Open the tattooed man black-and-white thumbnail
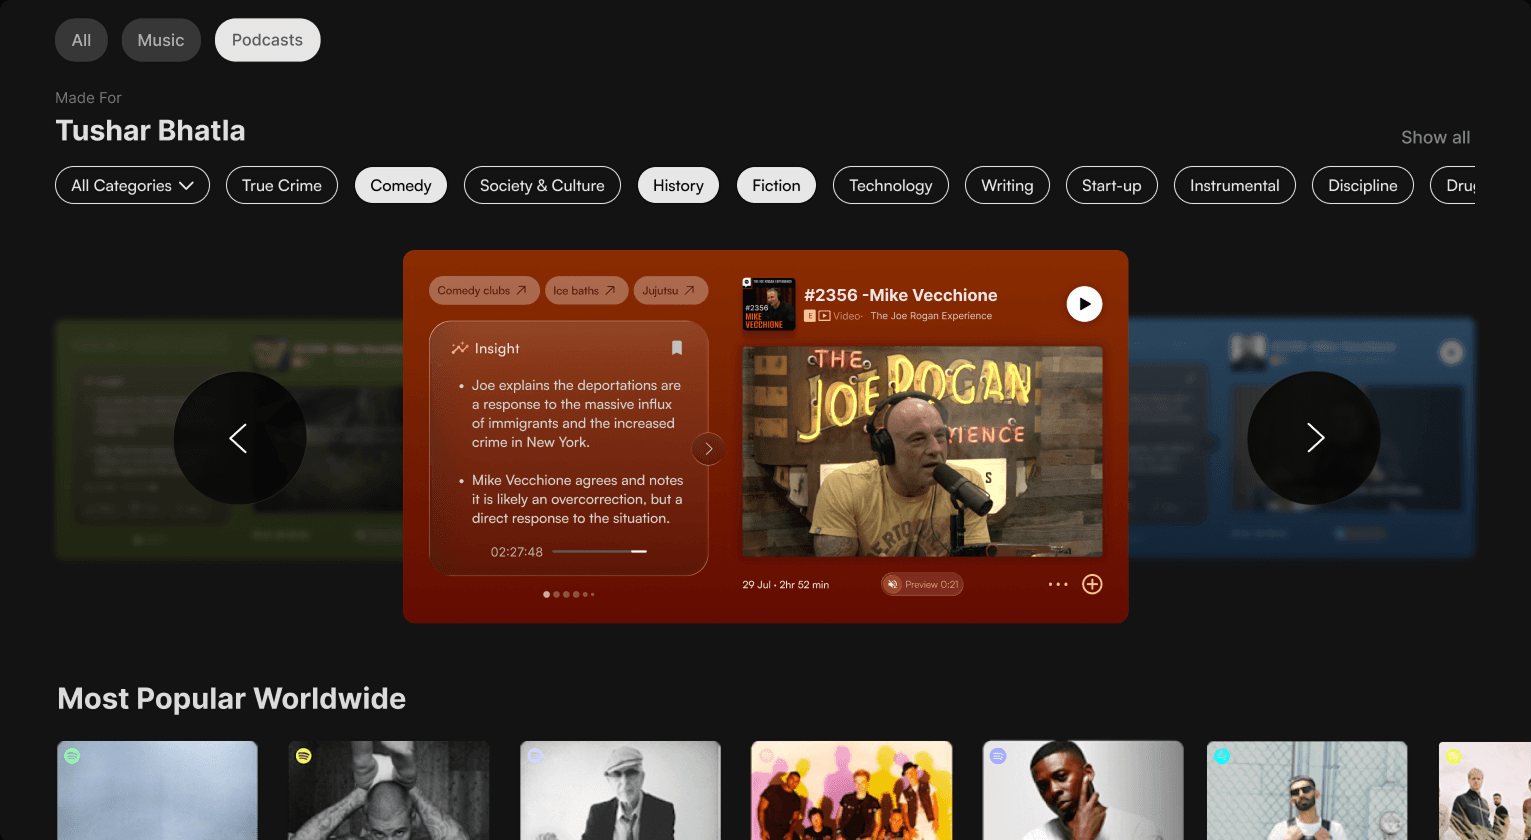Image resolution: width=1531 pixels, height=840 pixels. (x=389, y=790)
